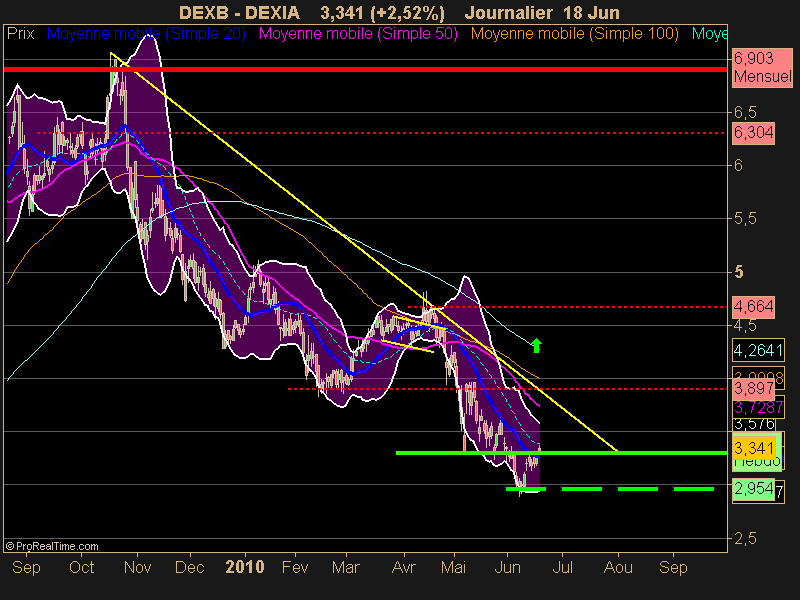Click the Fev month label

pyautogui.click(x=295, y=567)
